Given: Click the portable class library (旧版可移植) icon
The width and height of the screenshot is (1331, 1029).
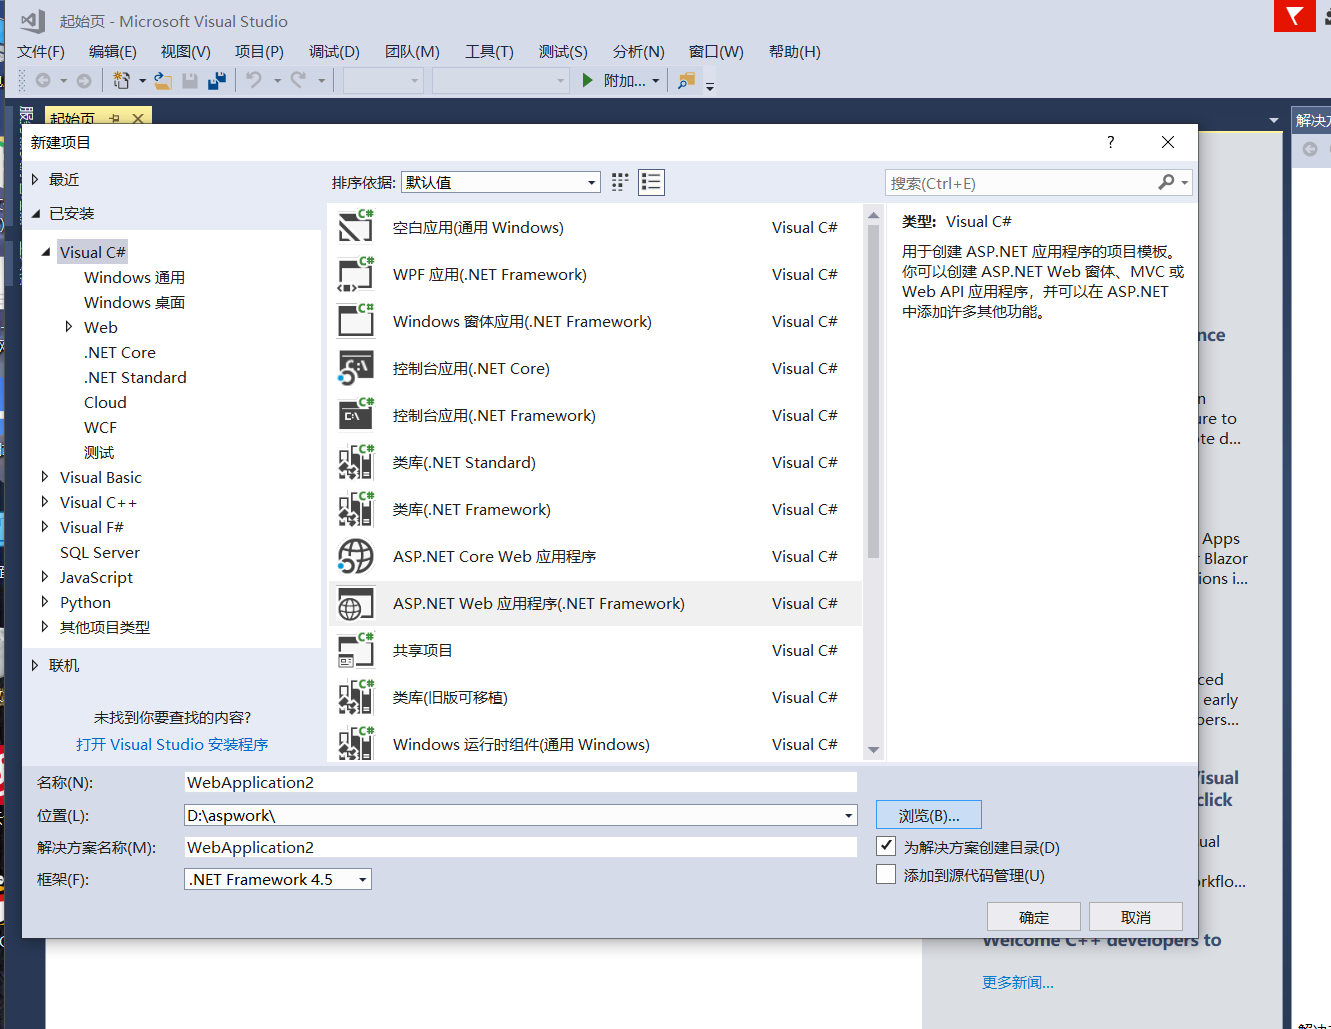Looking at the screenshot, I should pos(356,697).
